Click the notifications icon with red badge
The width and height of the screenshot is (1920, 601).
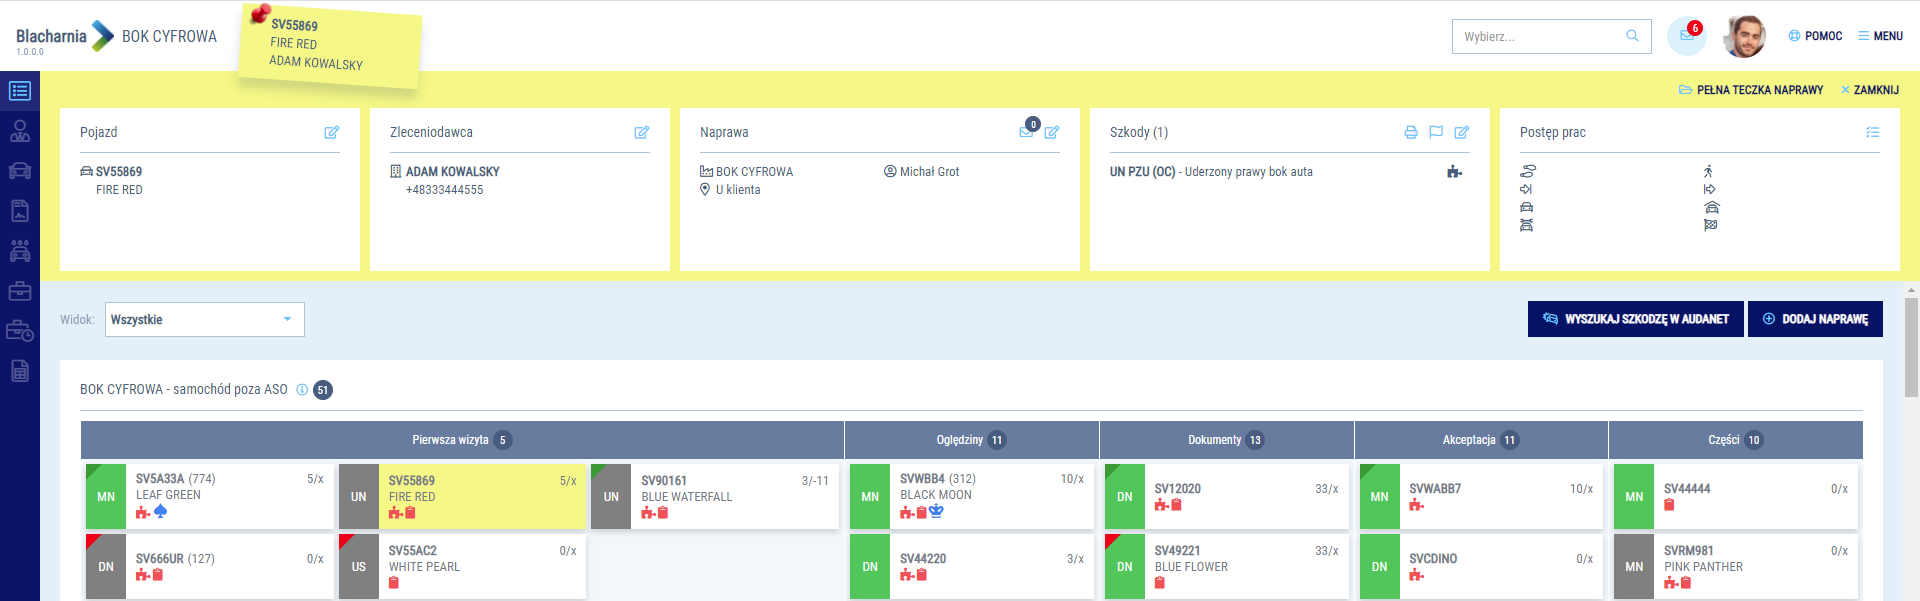tap(1686, 36)
